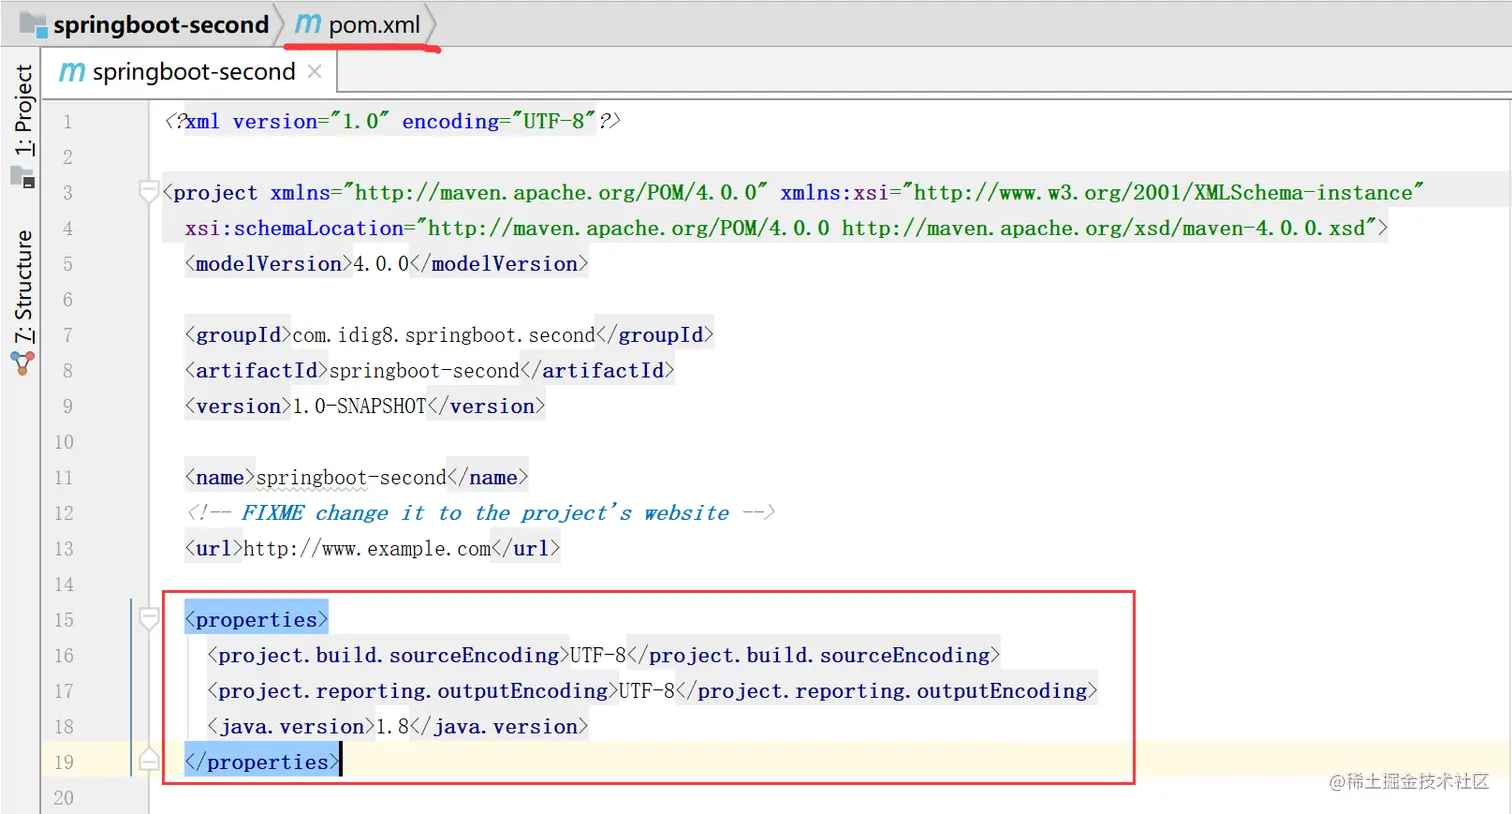Click xmlns:xsi attribute in project tag
This screenshot has height=814, width=1512.
1101,192
